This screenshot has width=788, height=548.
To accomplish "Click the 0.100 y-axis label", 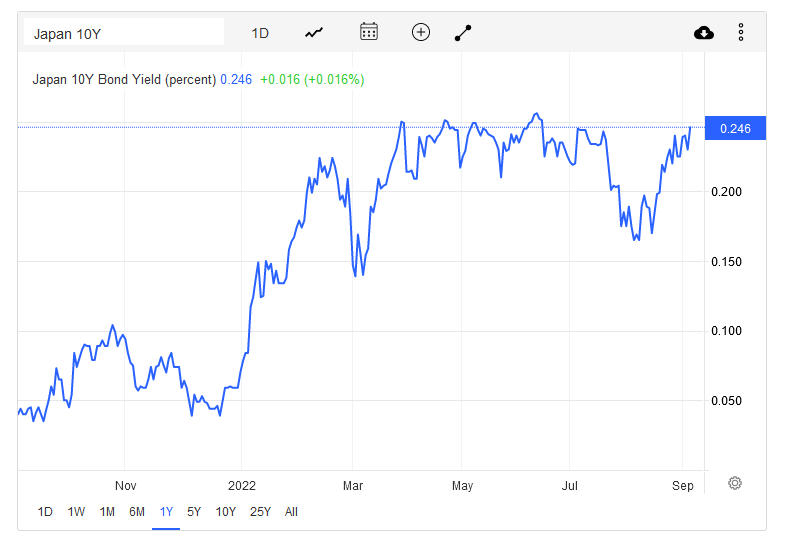I will pos(726,331).
